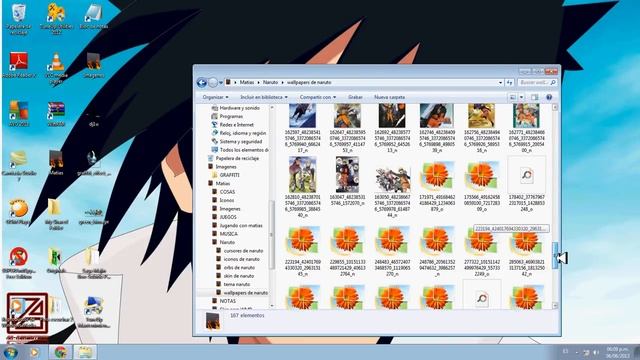Viewport: 640px width, 360px height.
Task: Click the Explorer search box
Action: point(538,82)
